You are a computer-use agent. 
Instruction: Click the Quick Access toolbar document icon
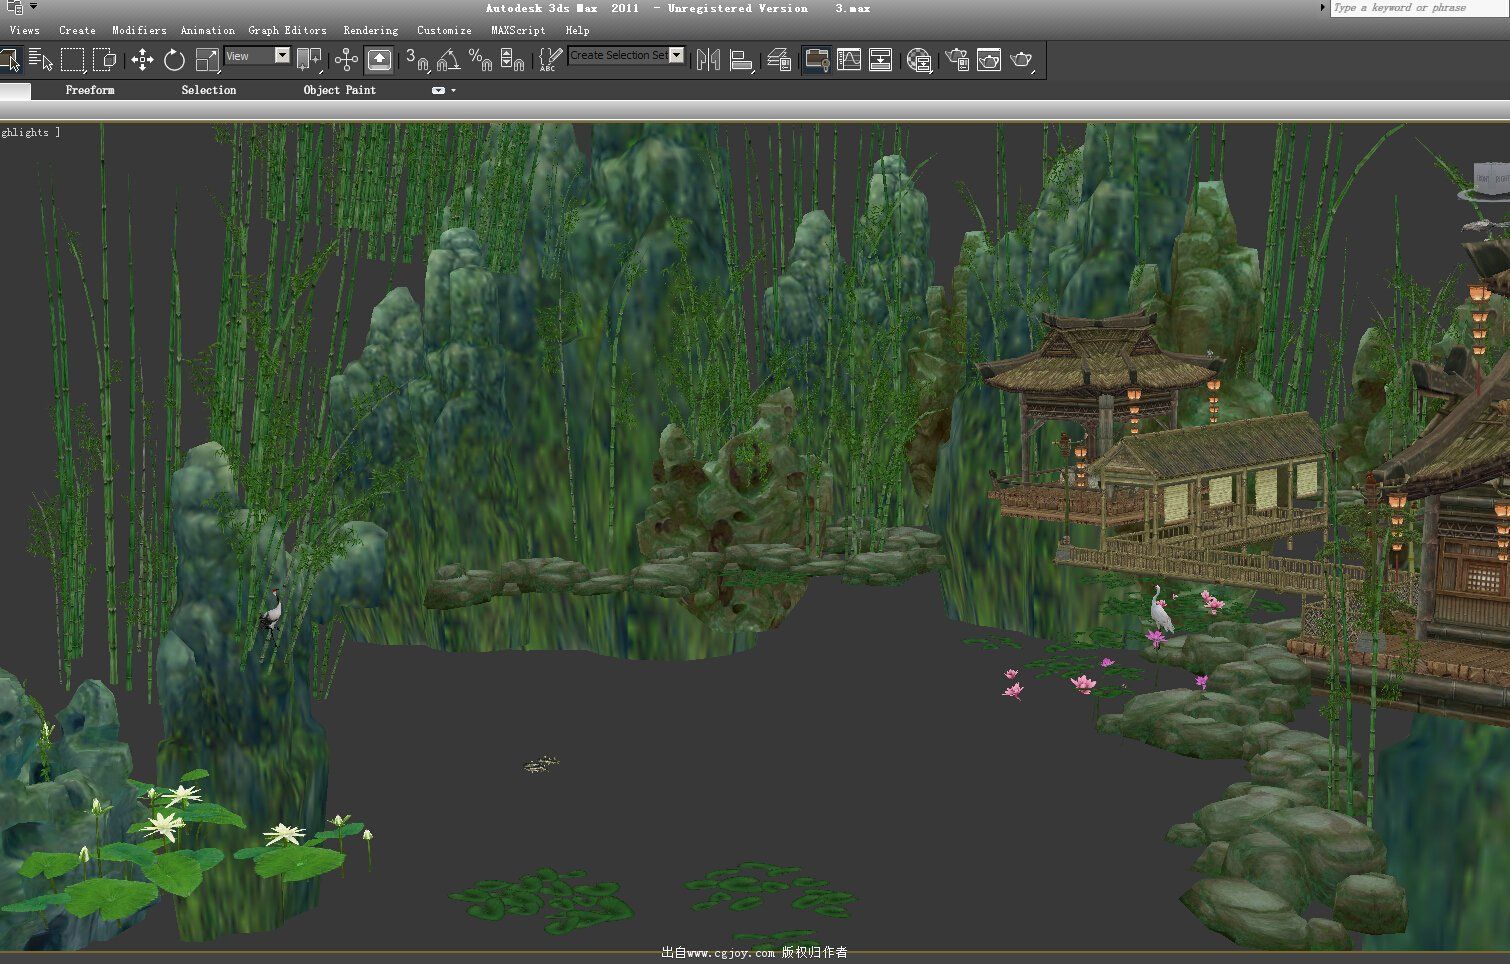[x=14, y=7]
